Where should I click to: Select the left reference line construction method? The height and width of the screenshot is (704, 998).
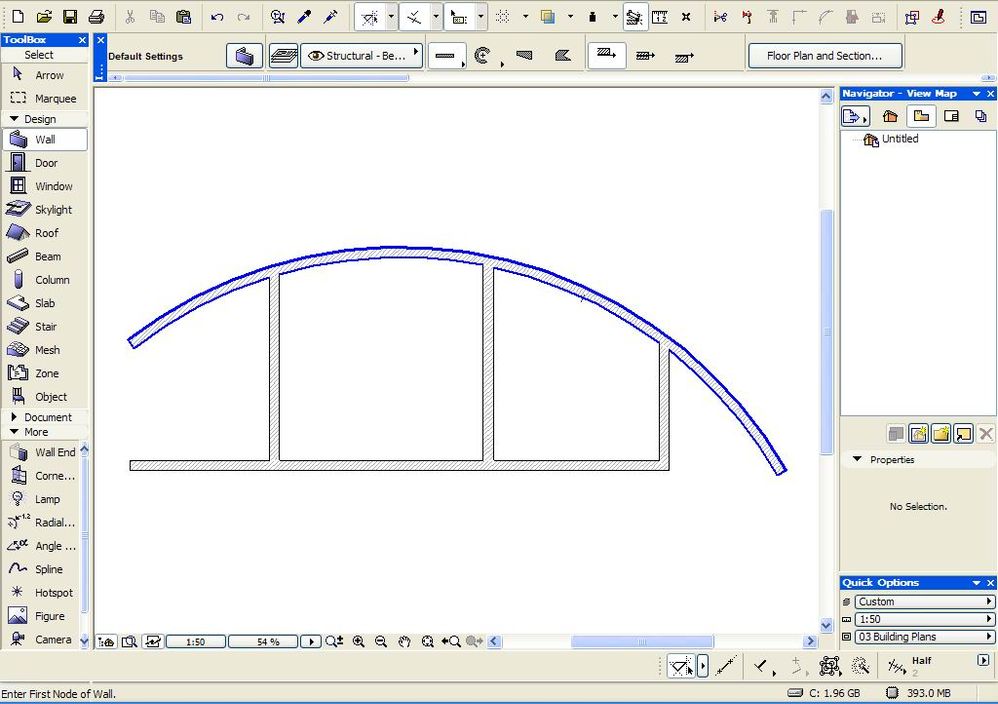(607, 55)
